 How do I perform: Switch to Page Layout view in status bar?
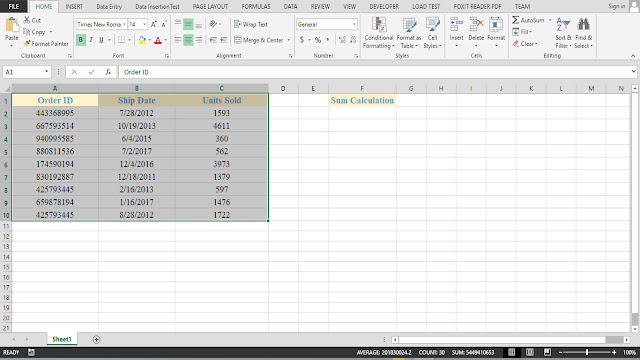529,352
